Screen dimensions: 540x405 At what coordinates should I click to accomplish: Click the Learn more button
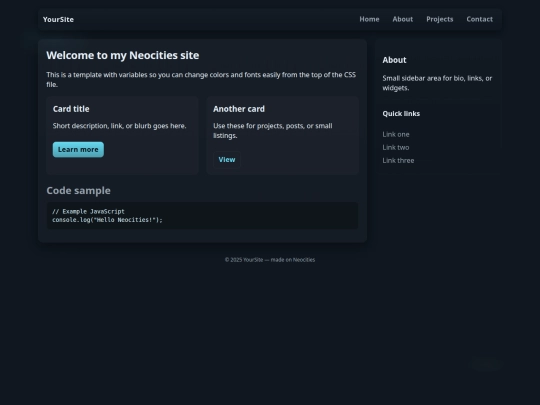[x=78, y=149]
